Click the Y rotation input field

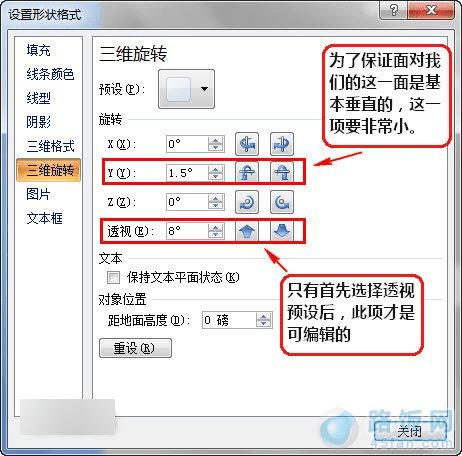point(187,173)
